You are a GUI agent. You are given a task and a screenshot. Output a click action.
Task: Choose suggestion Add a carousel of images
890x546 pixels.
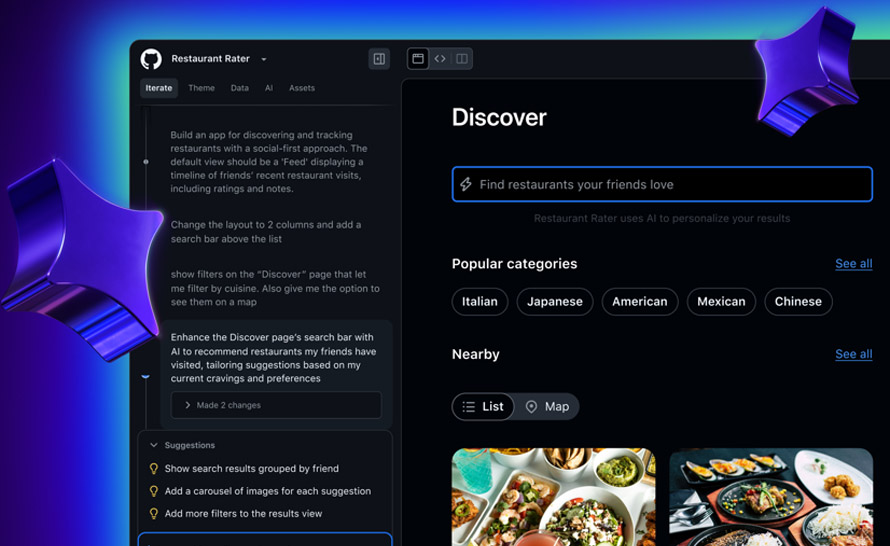[x=267, y=491]
